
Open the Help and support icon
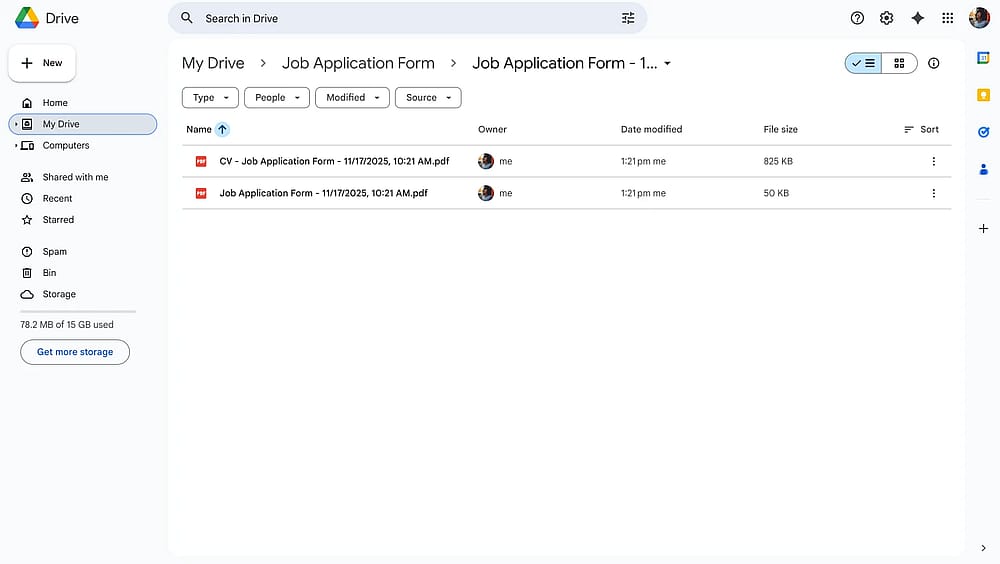pos(857,18)
